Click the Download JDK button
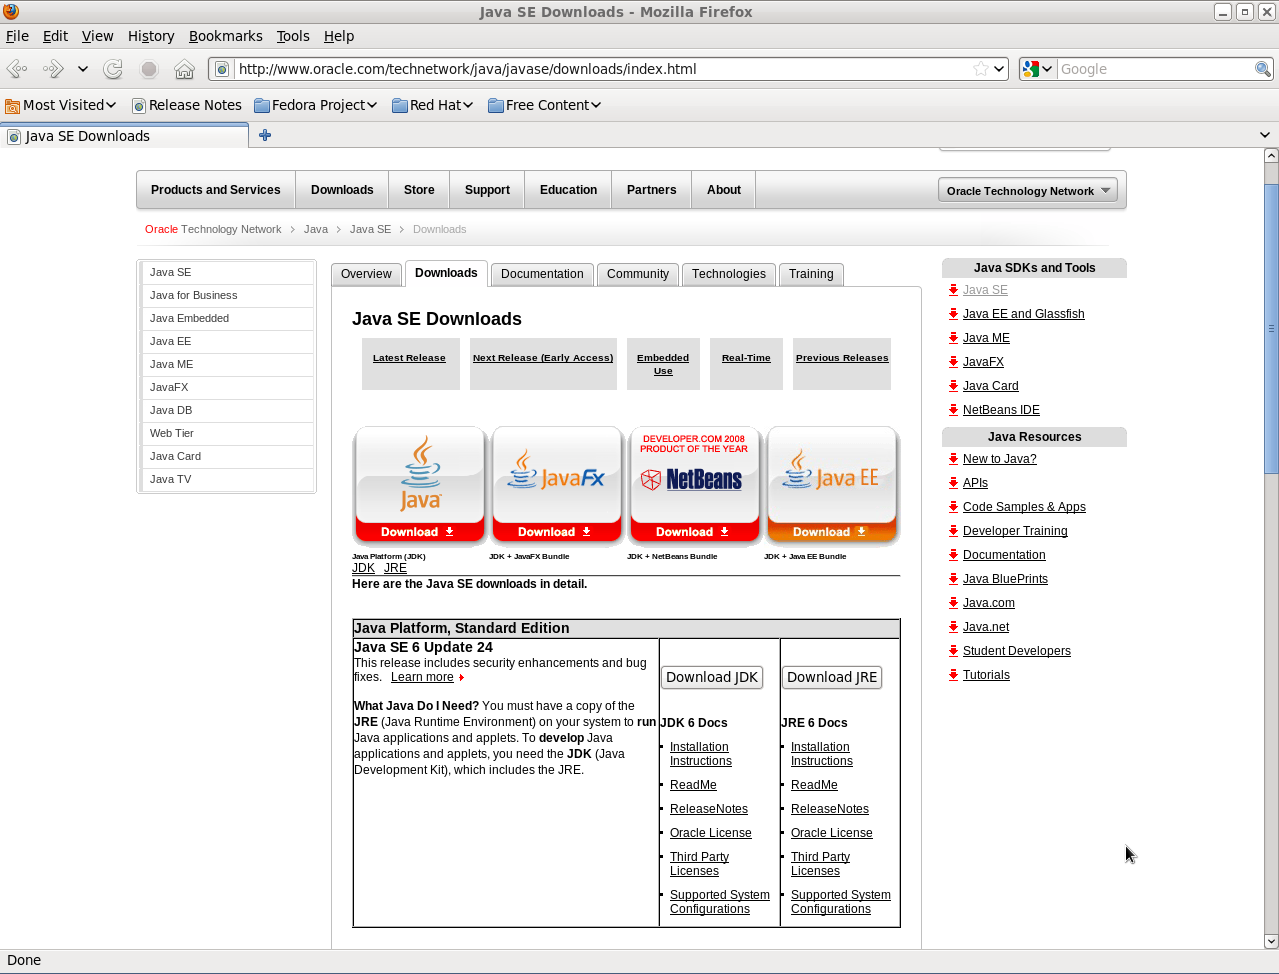1279x974 pixels. pos(712,677)
